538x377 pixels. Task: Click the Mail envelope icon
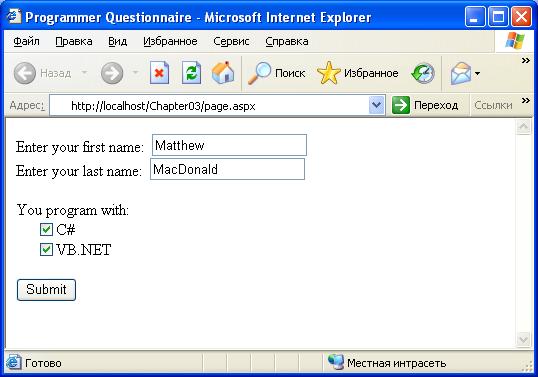pyautogui.click(x=461, y=73)
